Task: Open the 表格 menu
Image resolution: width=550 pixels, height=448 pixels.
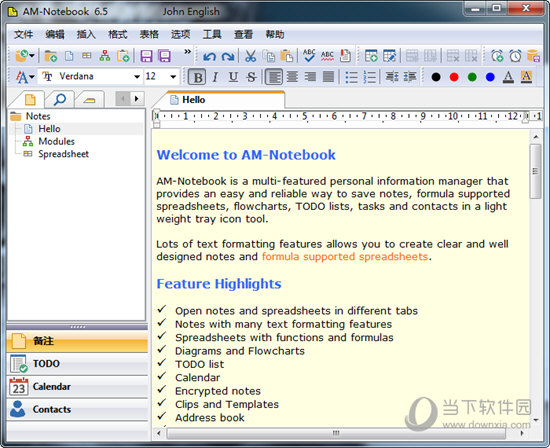Action: (x=149, y=34)
